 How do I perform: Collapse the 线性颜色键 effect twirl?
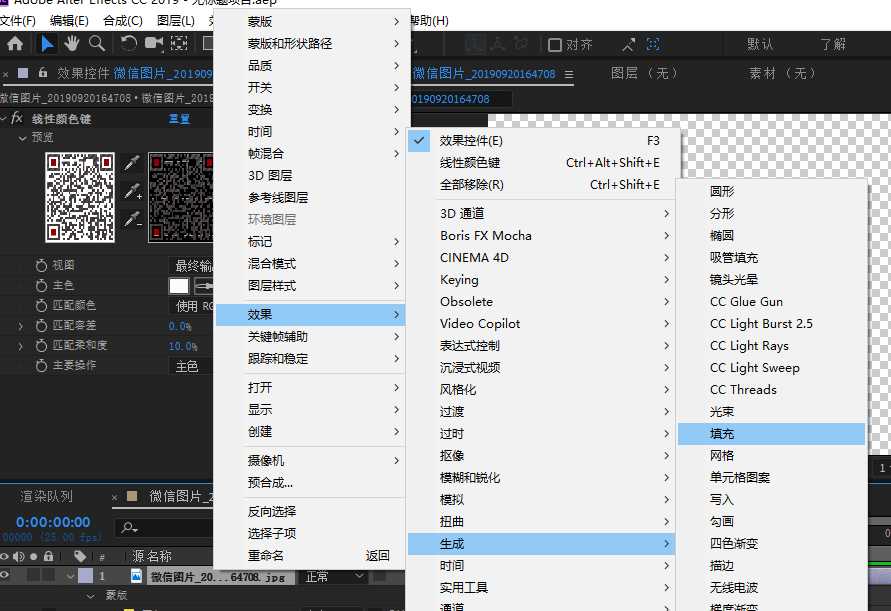coord(3,118)
